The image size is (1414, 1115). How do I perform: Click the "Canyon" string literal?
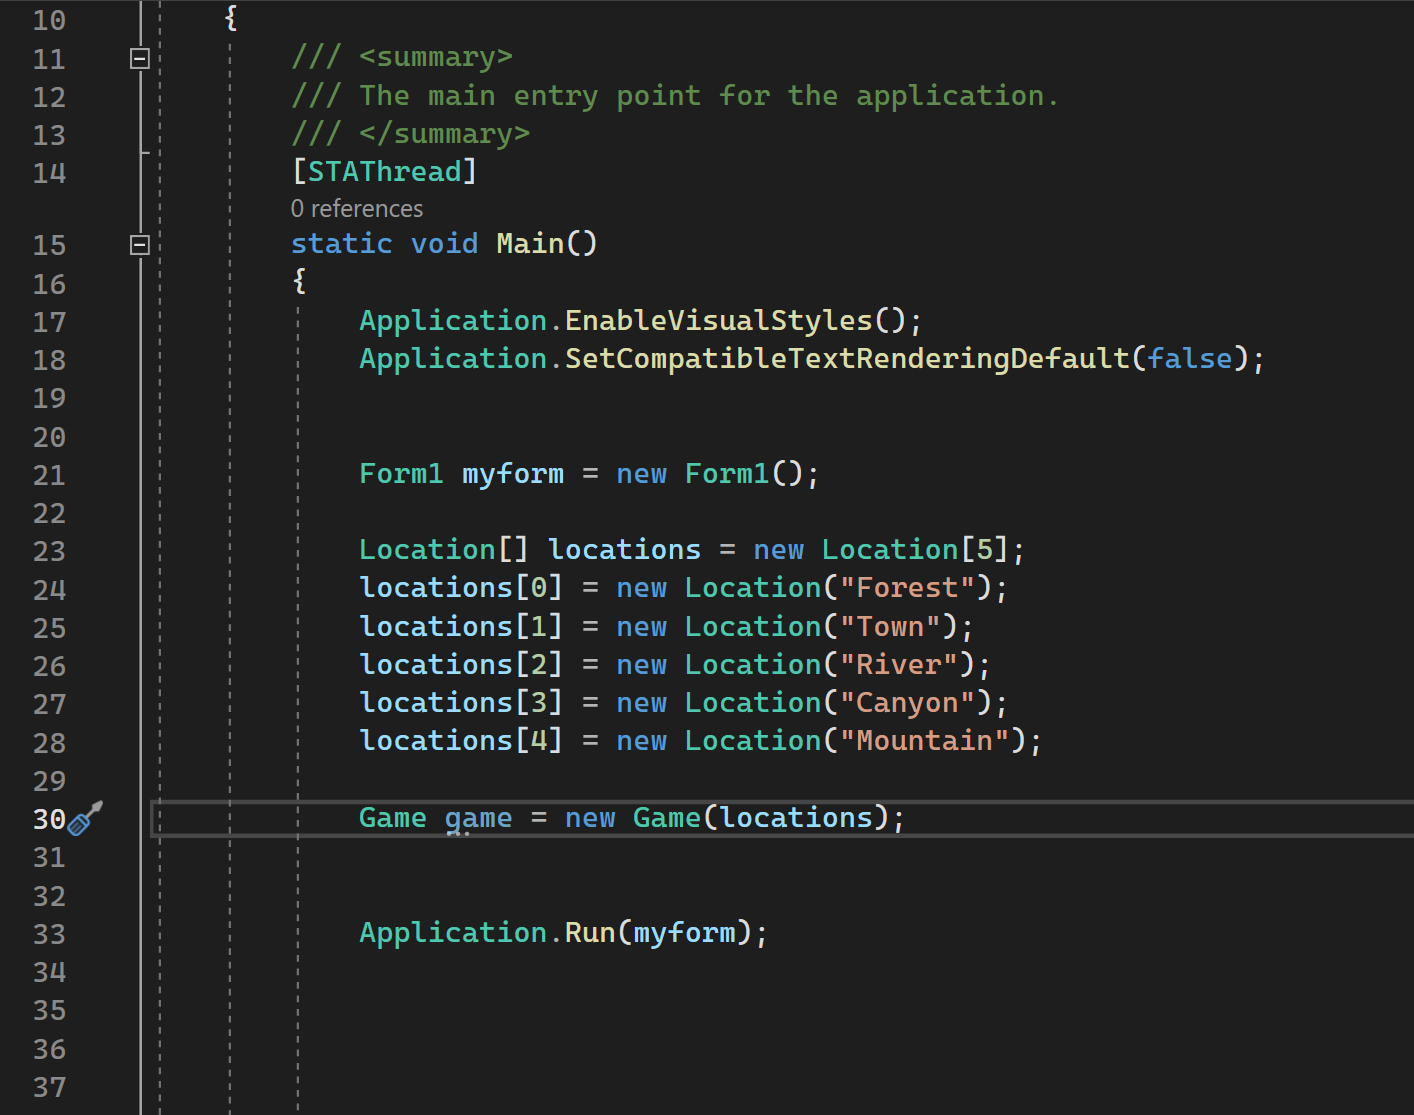click(907, 703)
